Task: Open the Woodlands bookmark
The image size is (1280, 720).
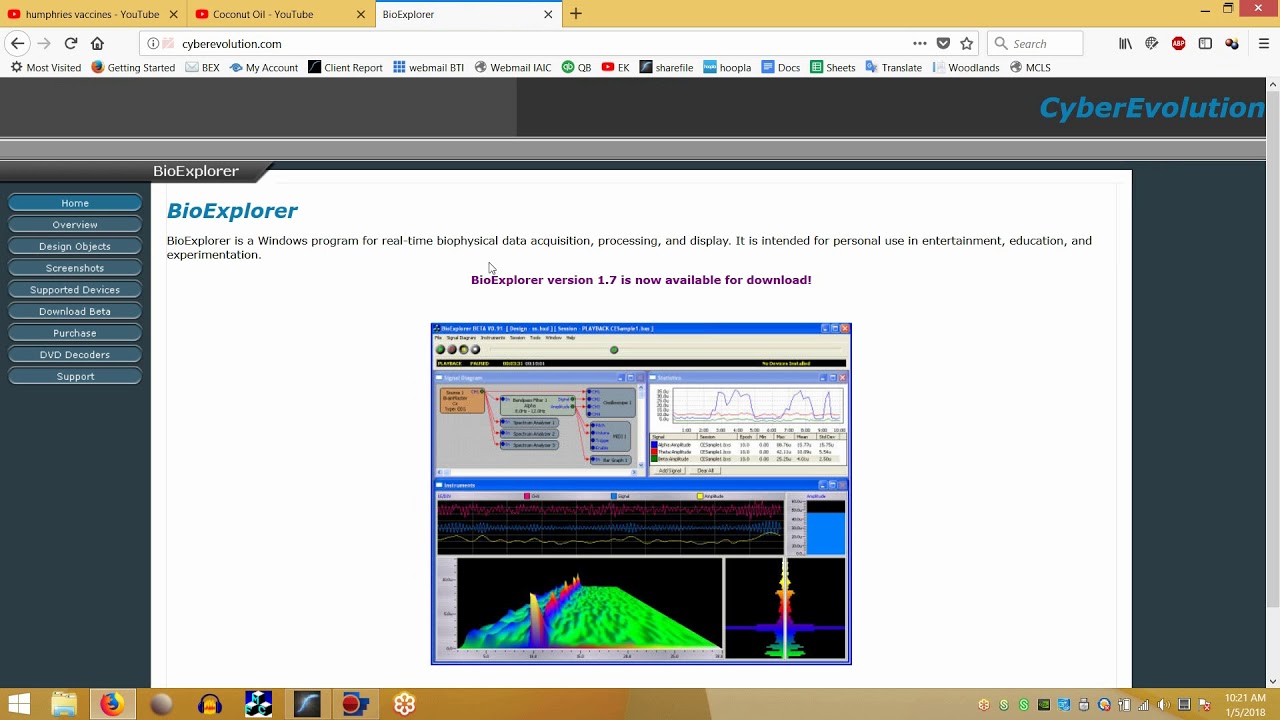Action: click(966, 68)
